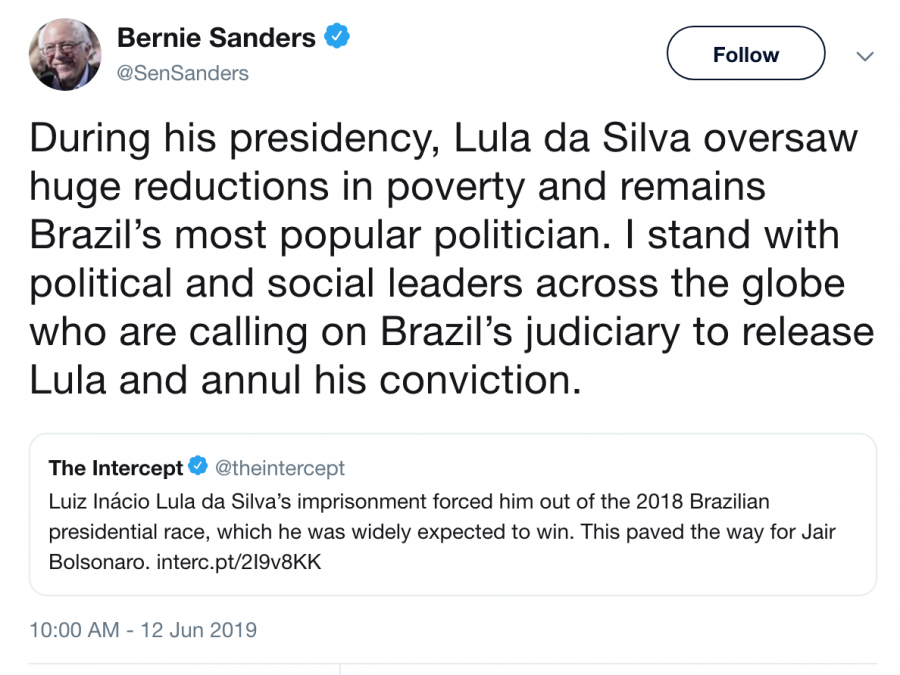This screenshot has height=675, width=900.
Task: Click "Luiz Inácio Lula da Silva's imprisonment" text
Action: pos(232,501)
